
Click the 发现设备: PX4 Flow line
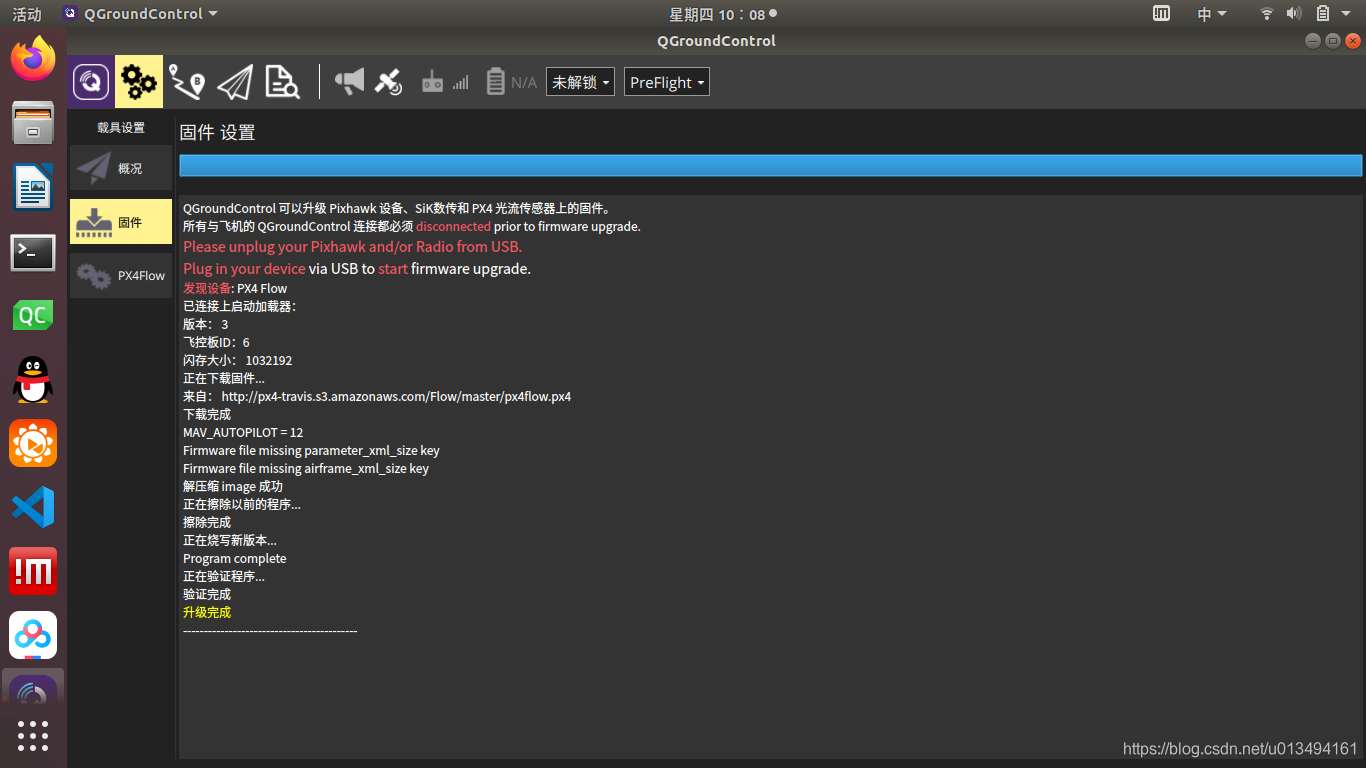(x=235, y=288)
